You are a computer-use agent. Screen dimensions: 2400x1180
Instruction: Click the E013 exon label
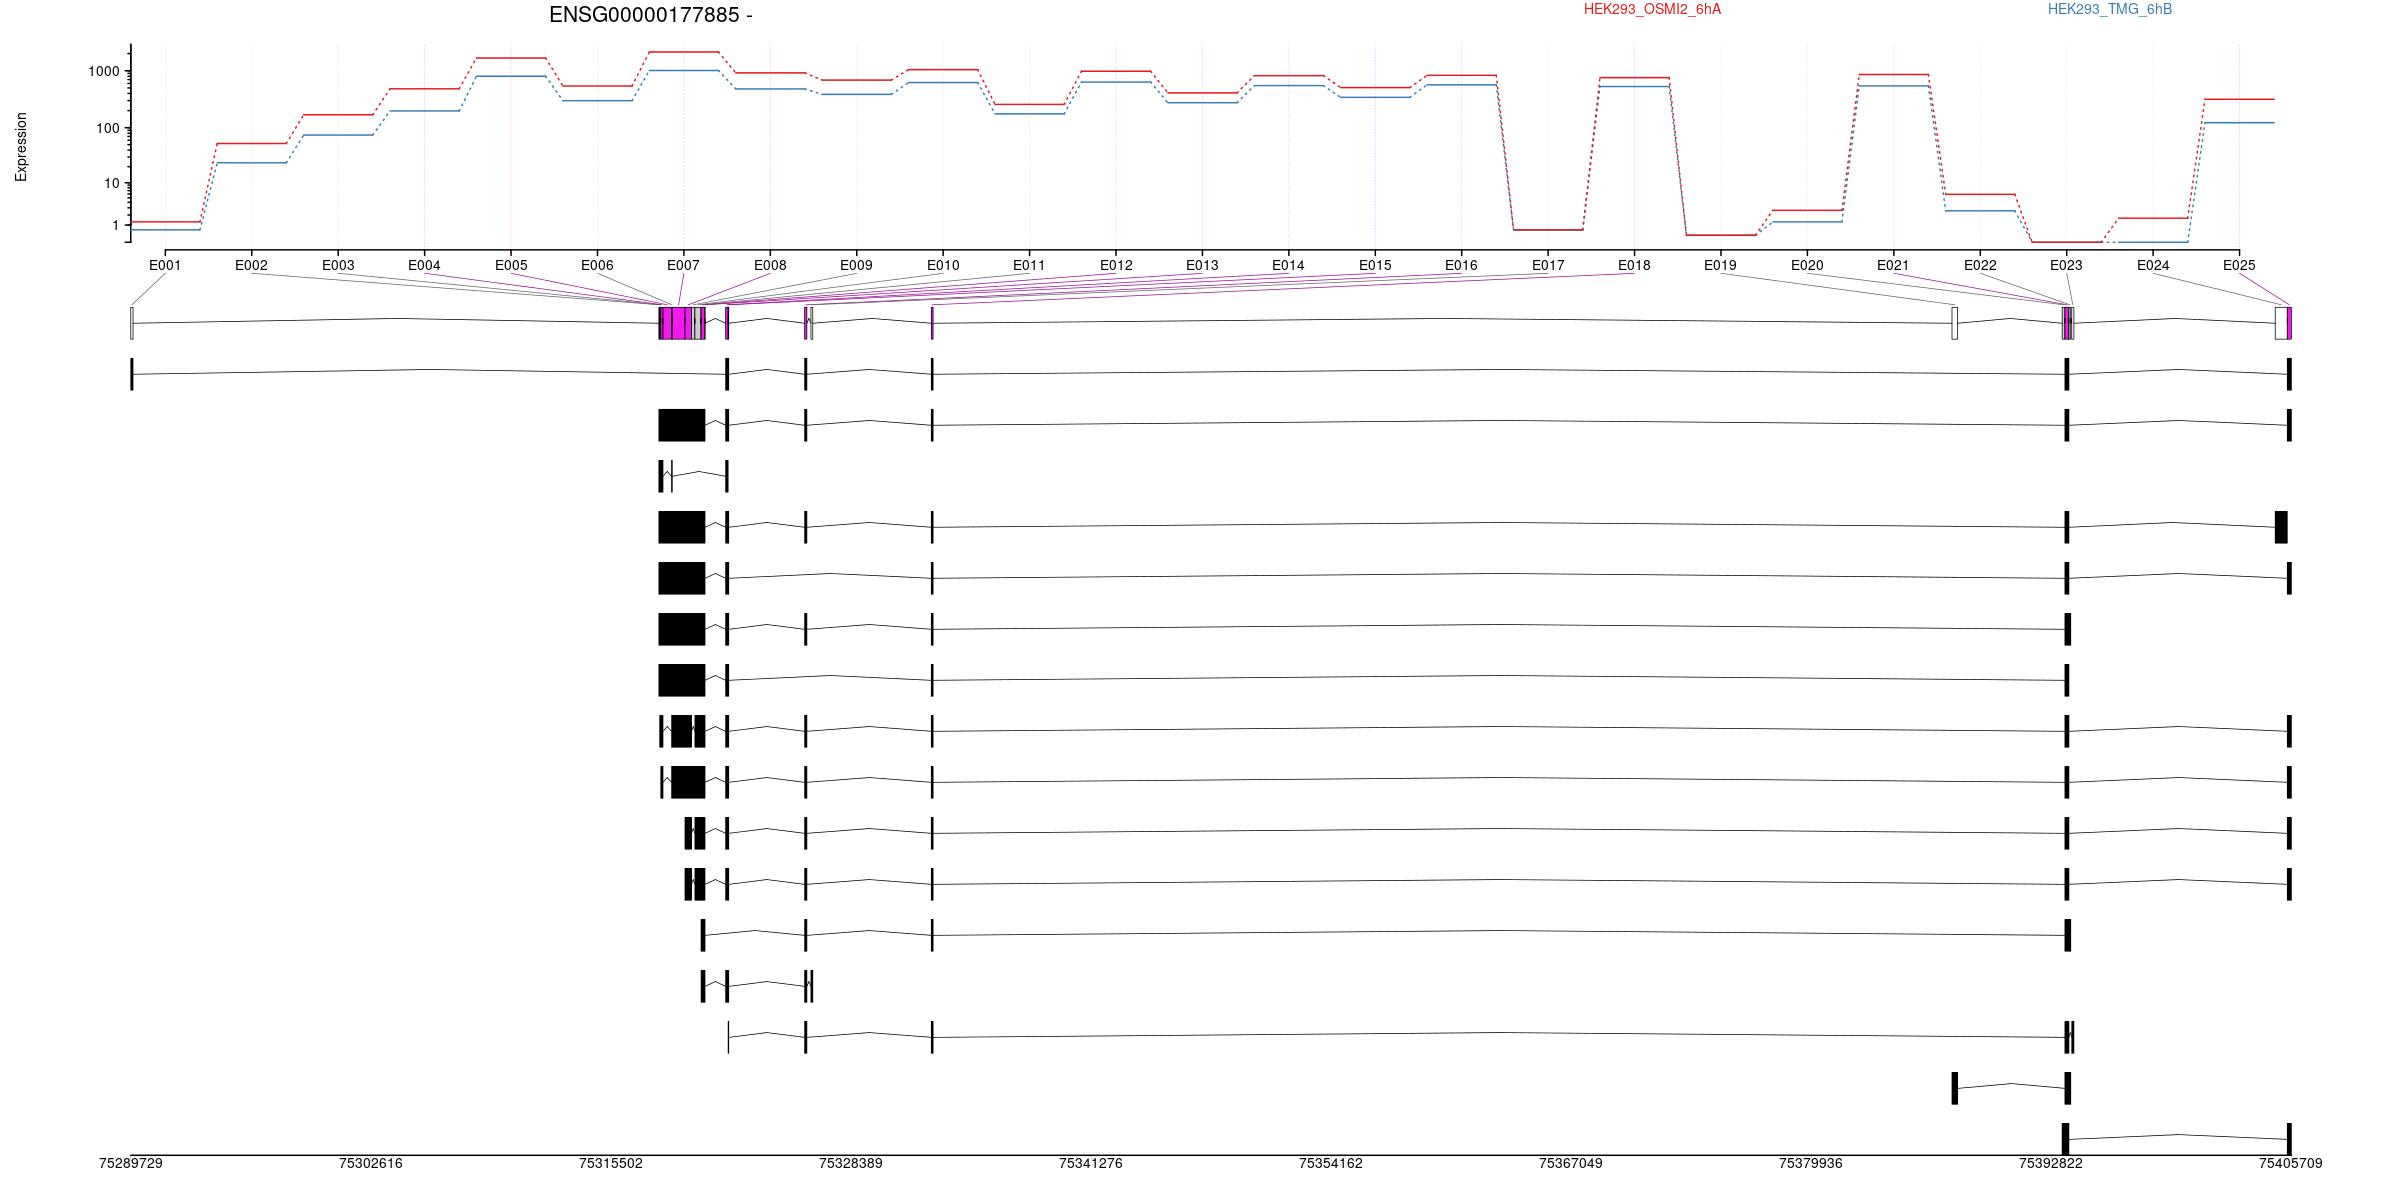[1202, 266]
